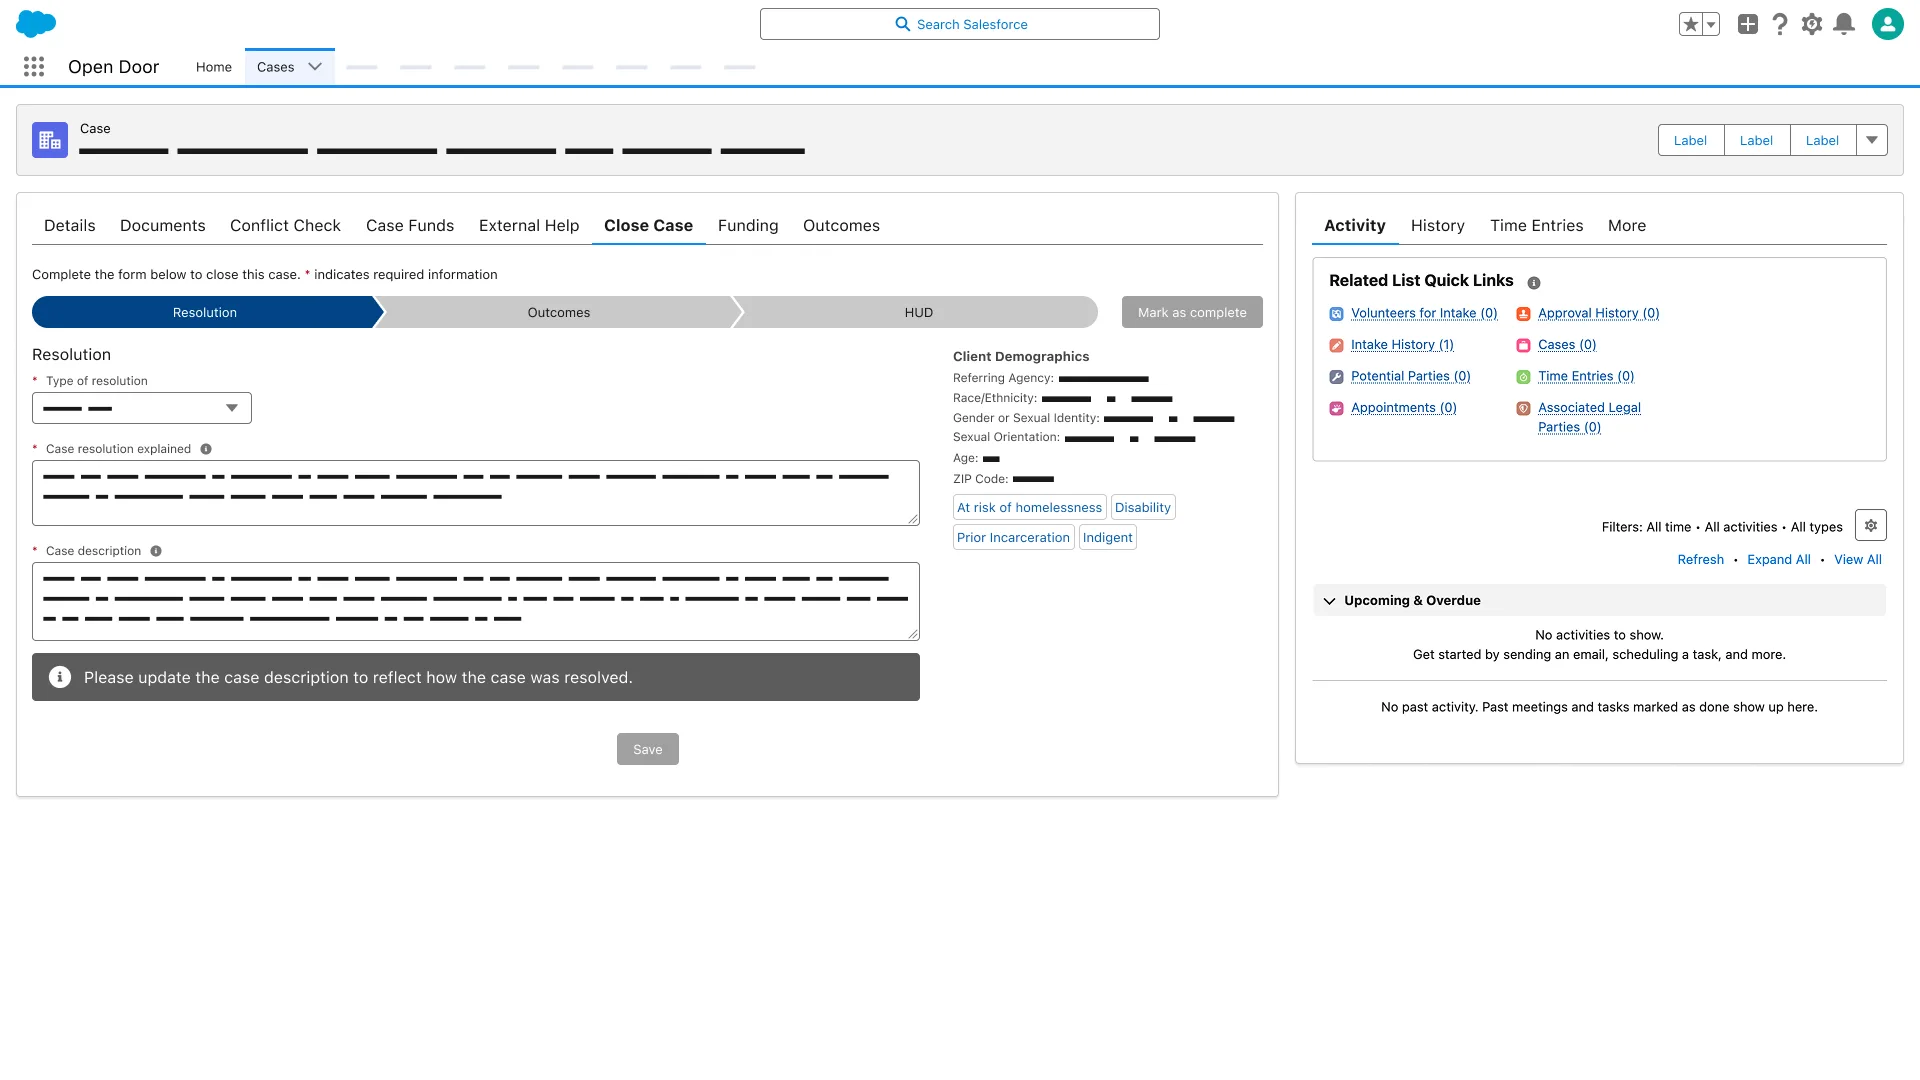Click the middle Label button
Viewport: 1920px width, 1080px height.
(x=1756, y=140)
